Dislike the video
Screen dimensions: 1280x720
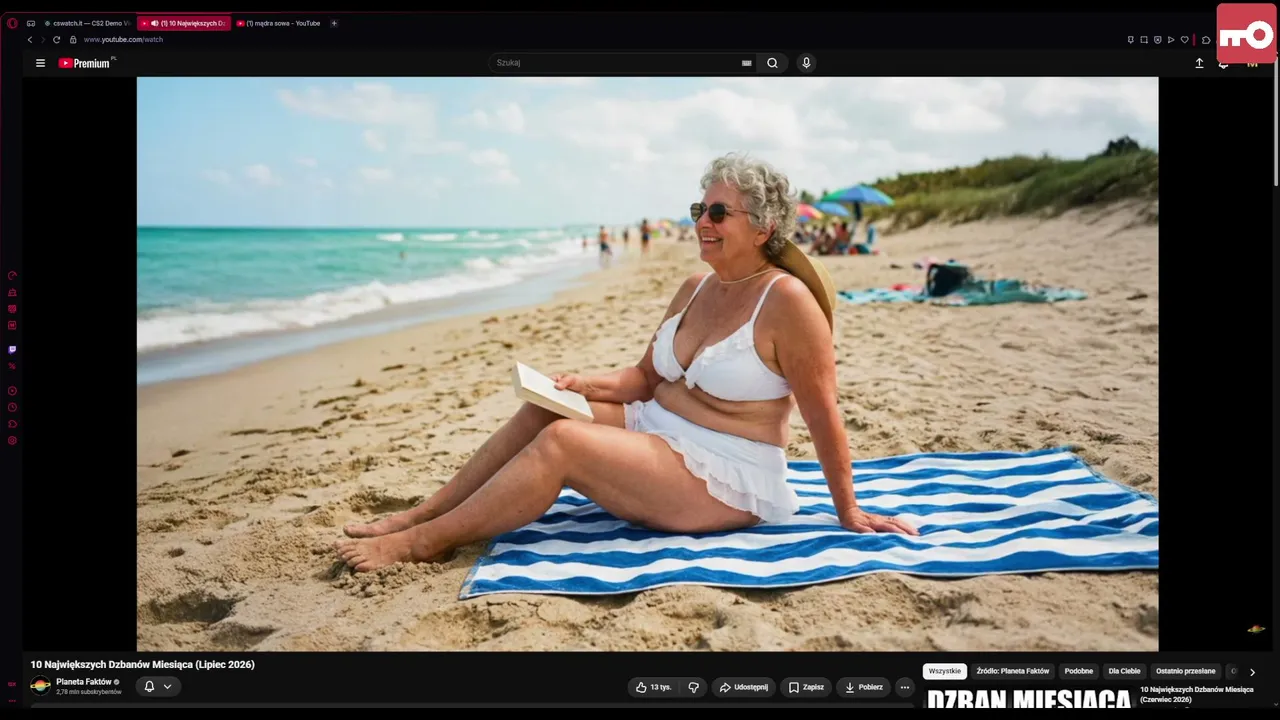click(693, 687)
